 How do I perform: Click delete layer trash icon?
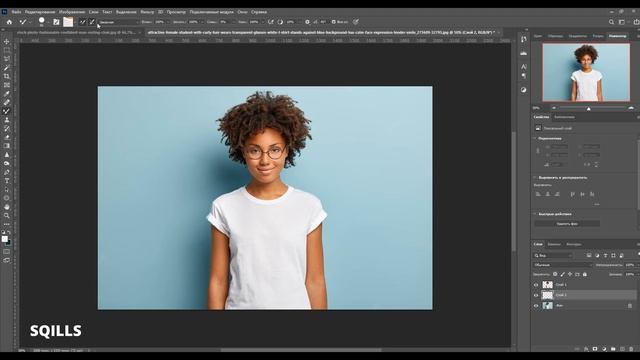click(631, 349)
